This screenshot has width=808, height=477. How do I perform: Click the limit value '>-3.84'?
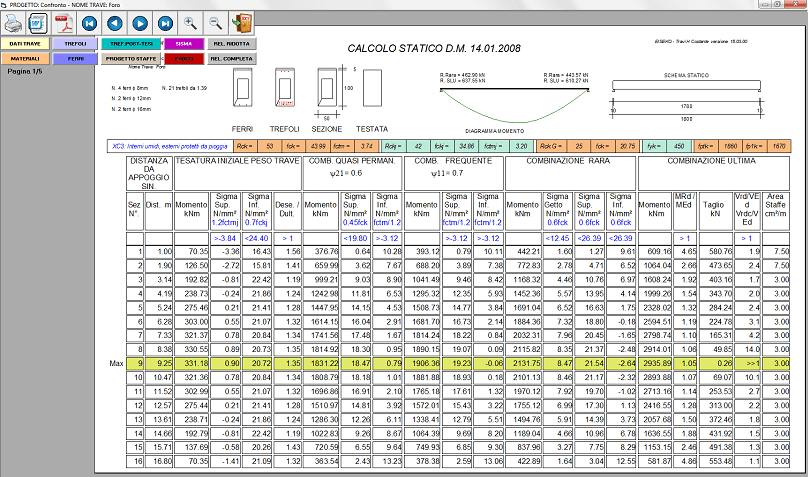coord(225,238)
